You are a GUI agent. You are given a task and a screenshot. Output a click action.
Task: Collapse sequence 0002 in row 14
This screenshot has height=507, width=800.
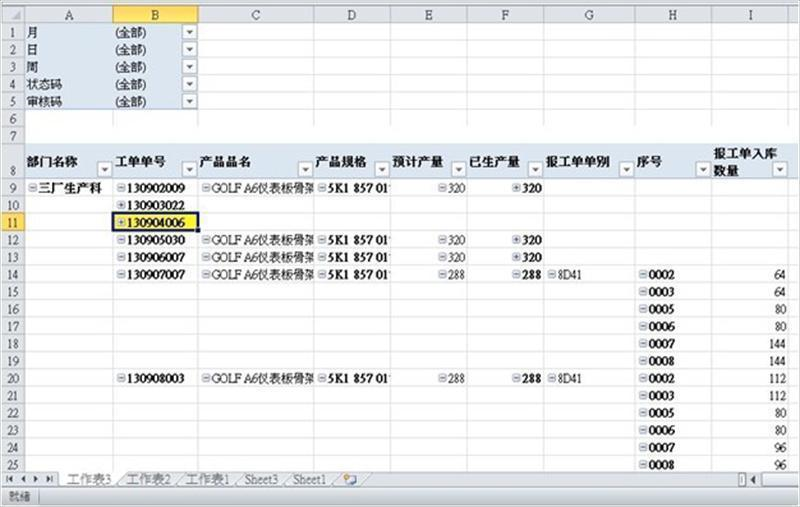643,274
